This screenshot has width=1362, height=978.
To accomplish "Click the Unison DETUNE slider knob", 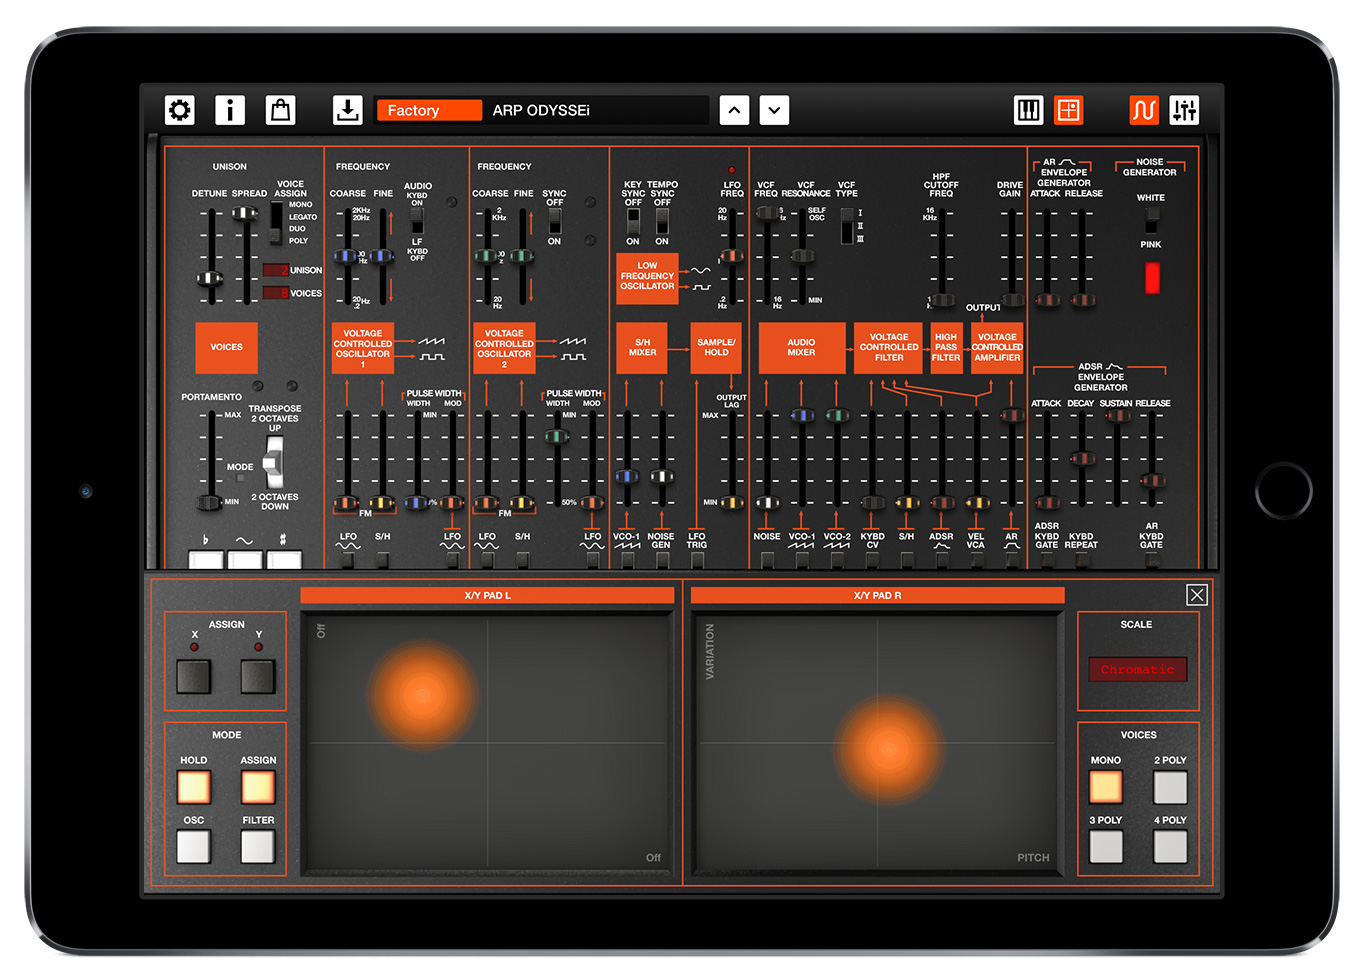I will (210, 279).
